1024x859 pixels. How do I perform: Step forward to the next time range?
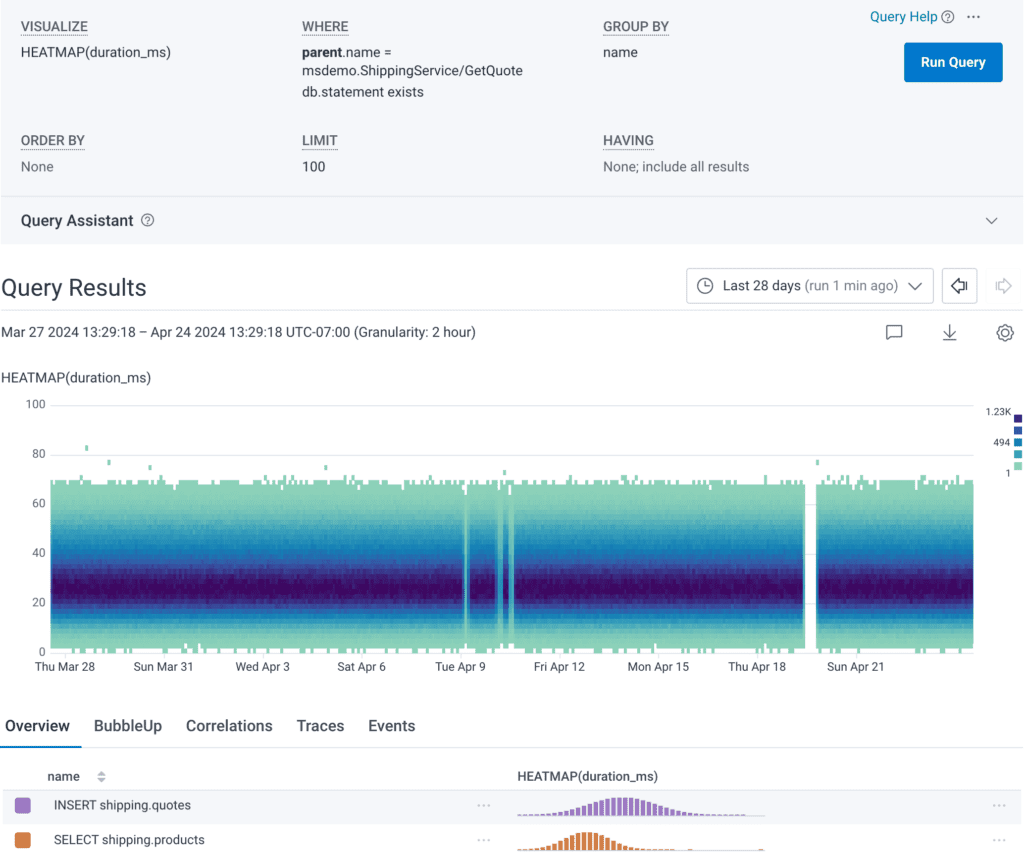coord(1003,286)
